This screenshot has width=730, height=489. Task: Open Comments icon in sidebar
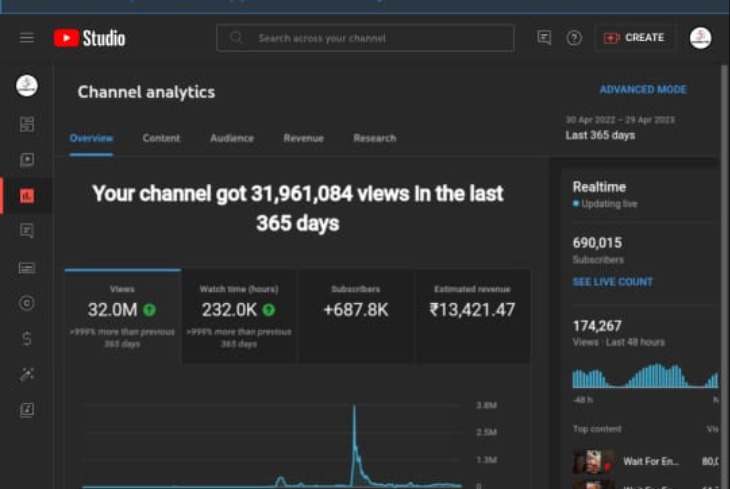click(27, 231)
